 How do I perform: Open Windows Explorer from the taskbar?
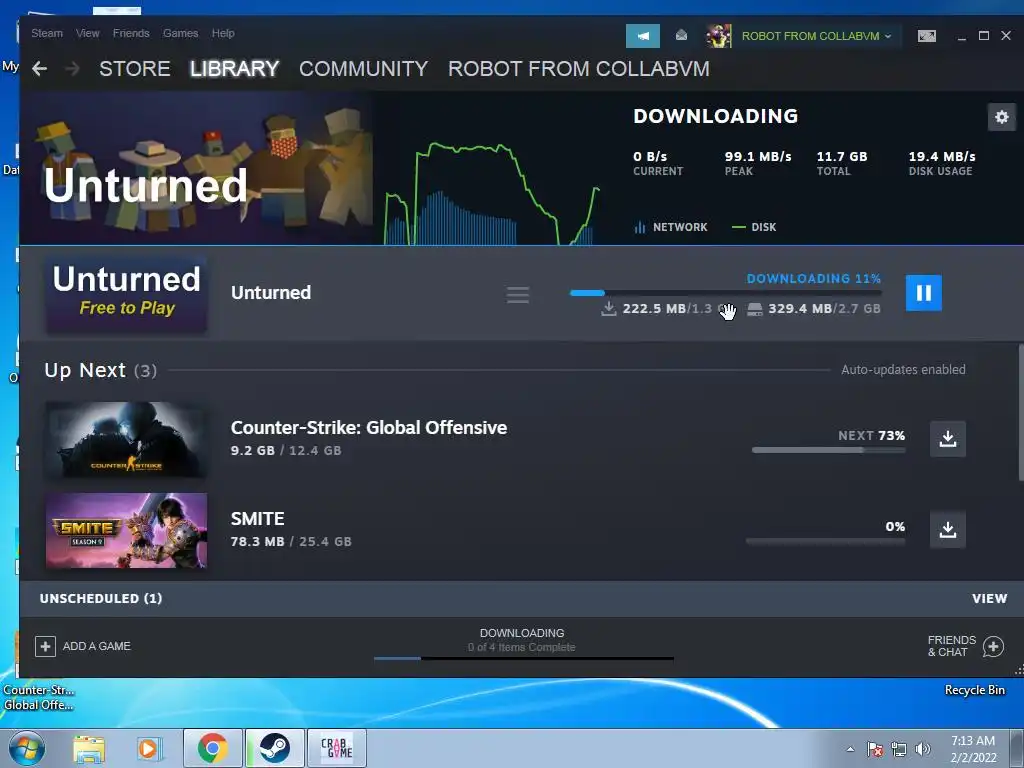click(x=89, y=748)
